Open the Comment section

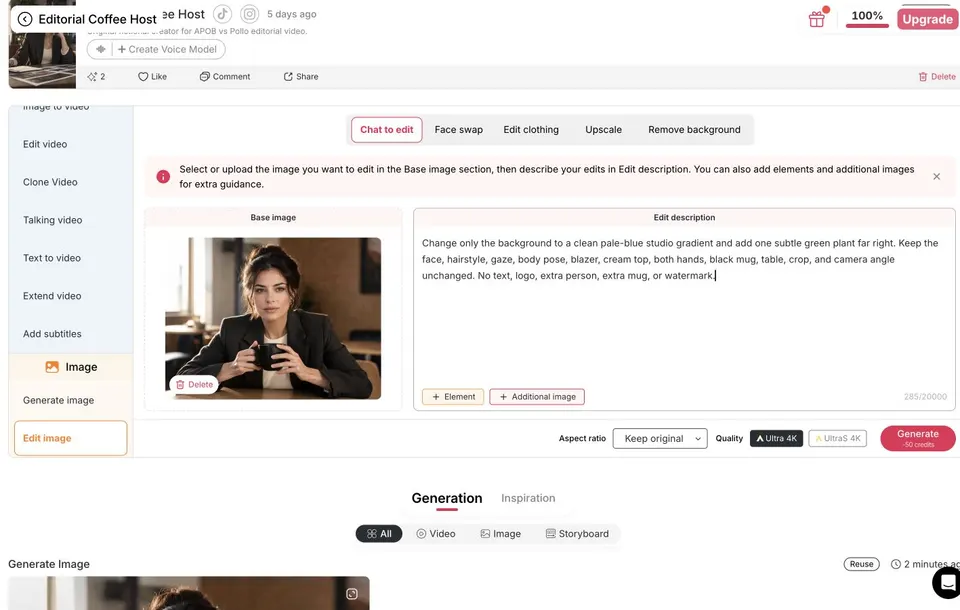click(225, 77)
